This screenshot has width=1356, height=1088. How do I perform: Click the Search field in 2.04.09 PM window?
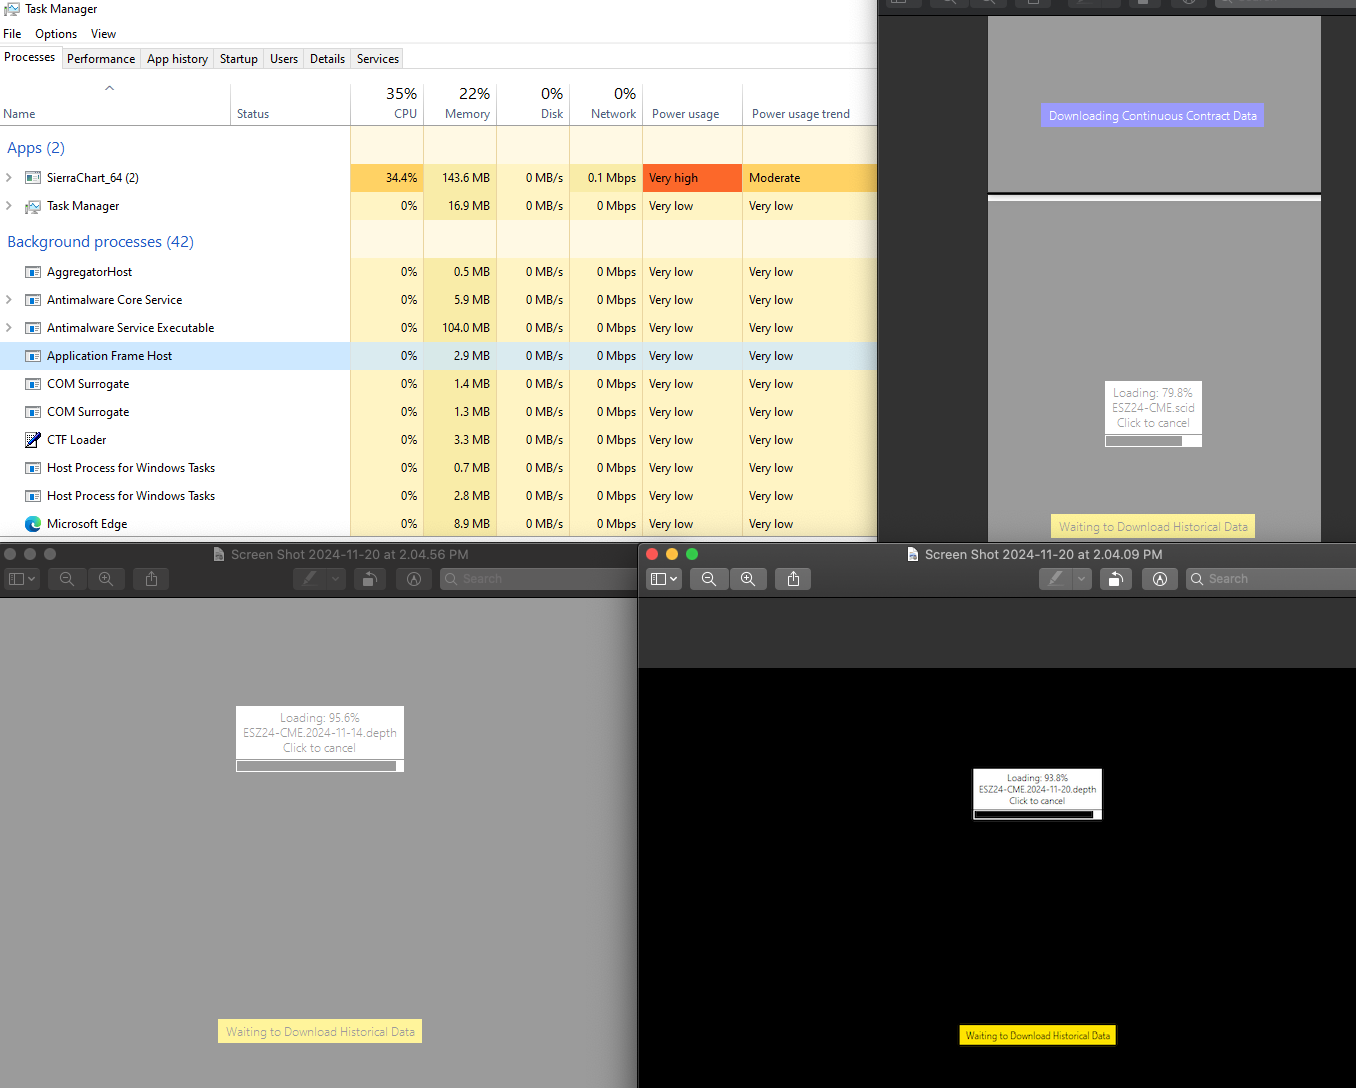[x=1270, y=579]
